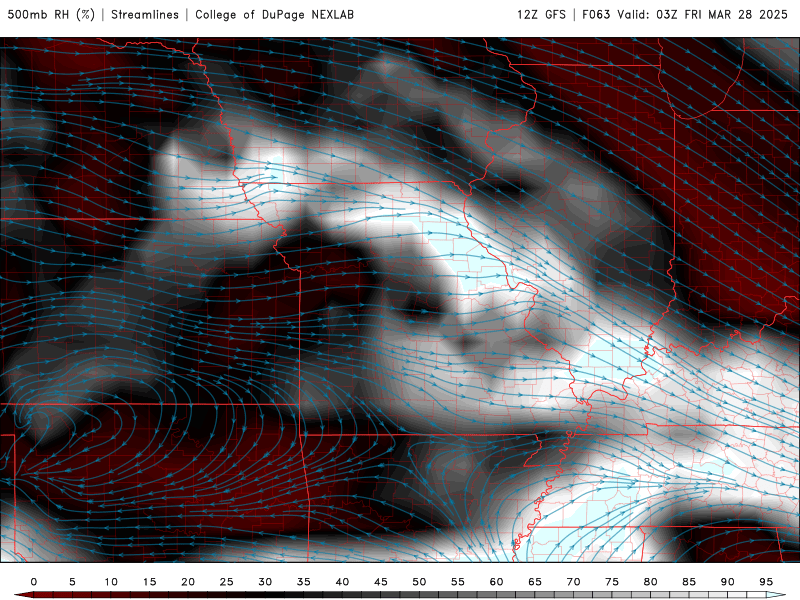Click the "25" colorbar scale label
The height and width of the screenshot is (600, 800).
(x=227, y=582)
